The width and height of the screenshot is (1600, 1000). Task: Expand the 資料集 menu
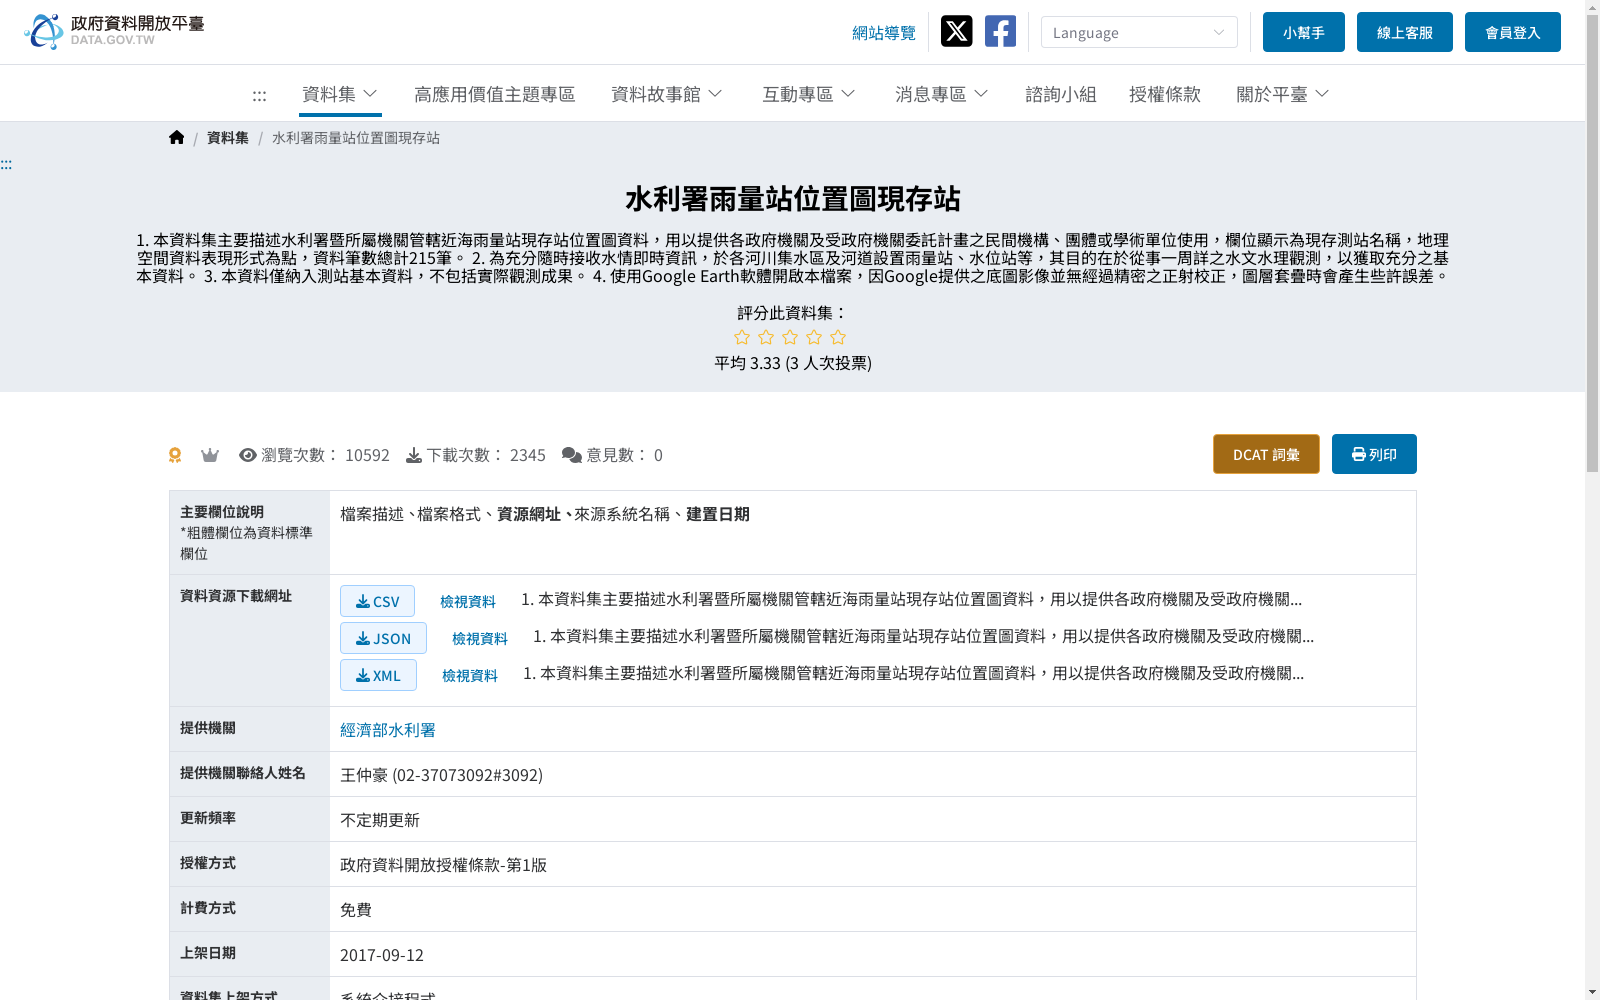coord(340,94)
